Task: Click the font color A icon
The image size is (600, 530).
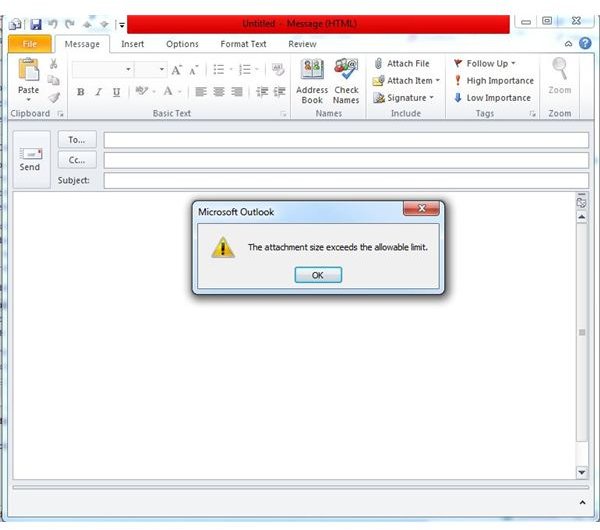Action: pyautogui.click(x=168, y=91)
